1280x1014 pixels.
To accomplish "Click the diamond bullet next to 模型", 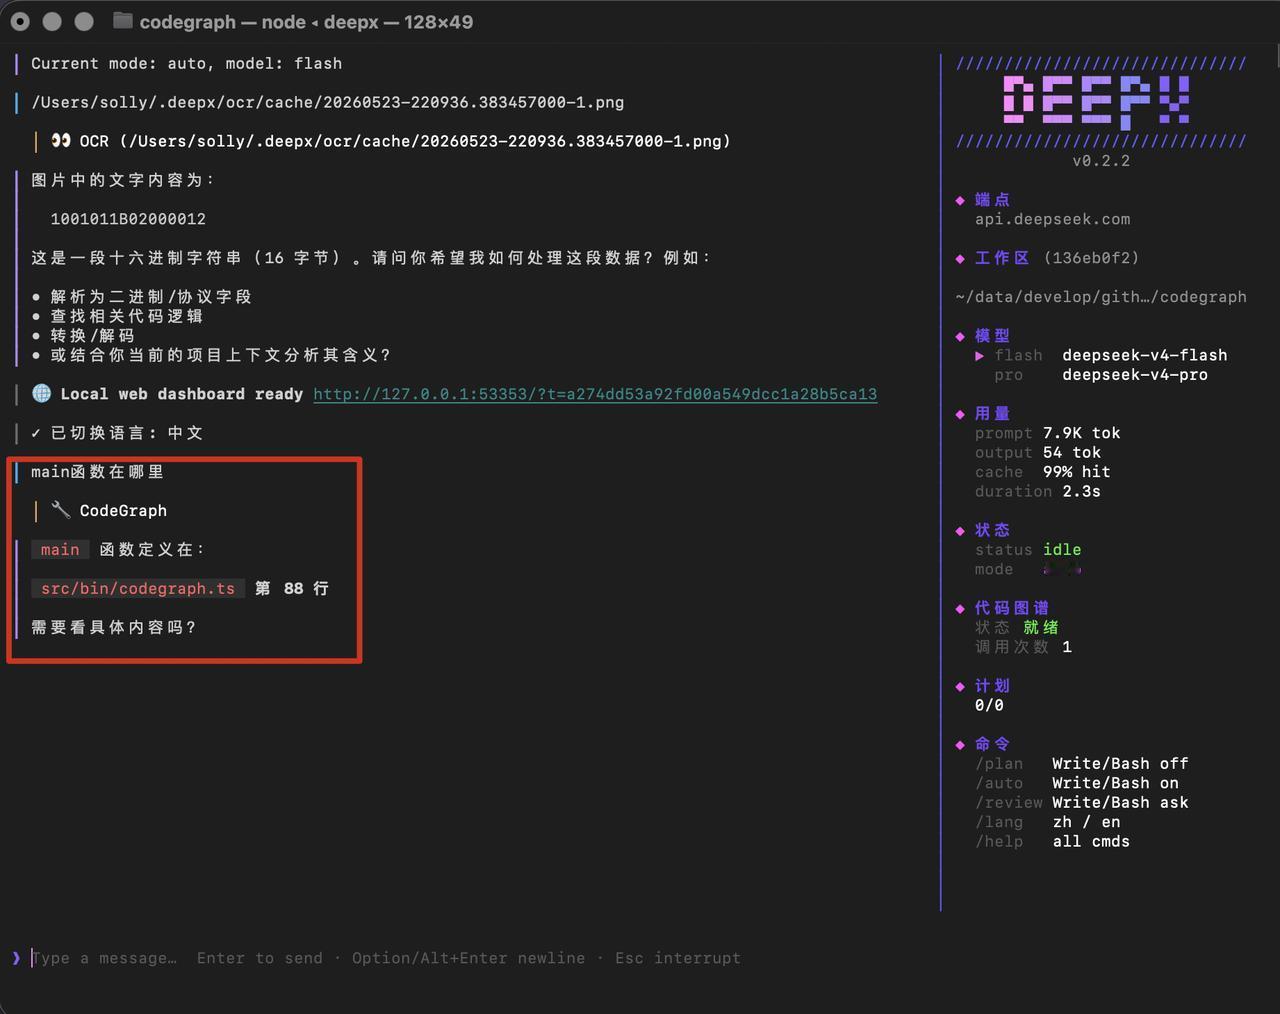I will (960, 336).
